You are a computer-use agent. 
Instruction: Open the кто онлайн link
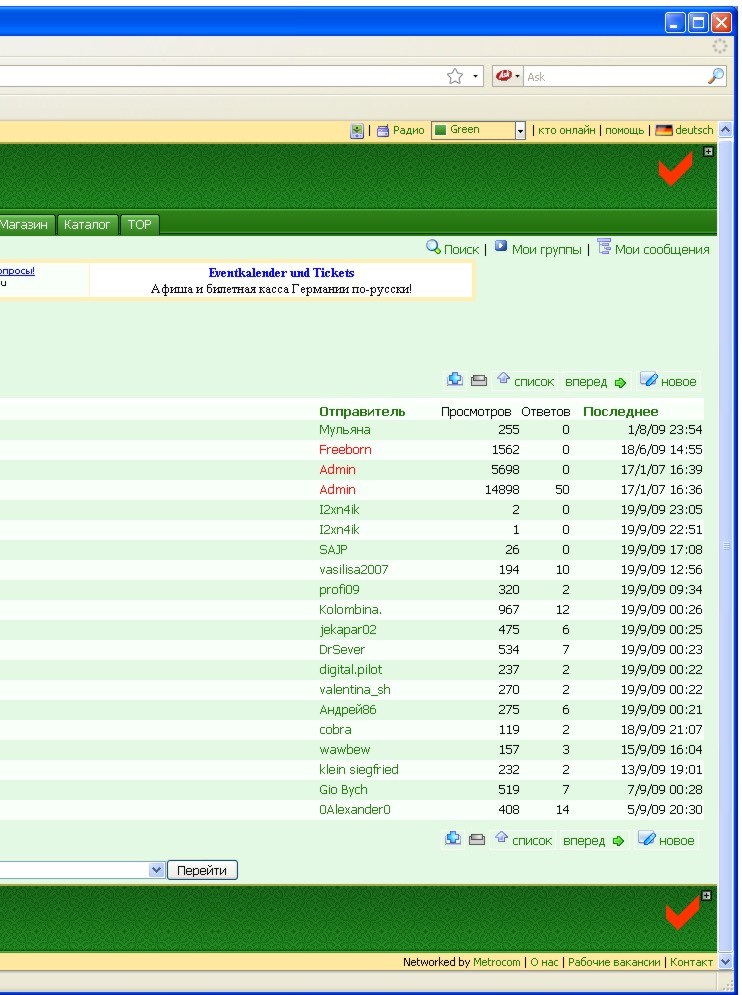pos(566,130)
